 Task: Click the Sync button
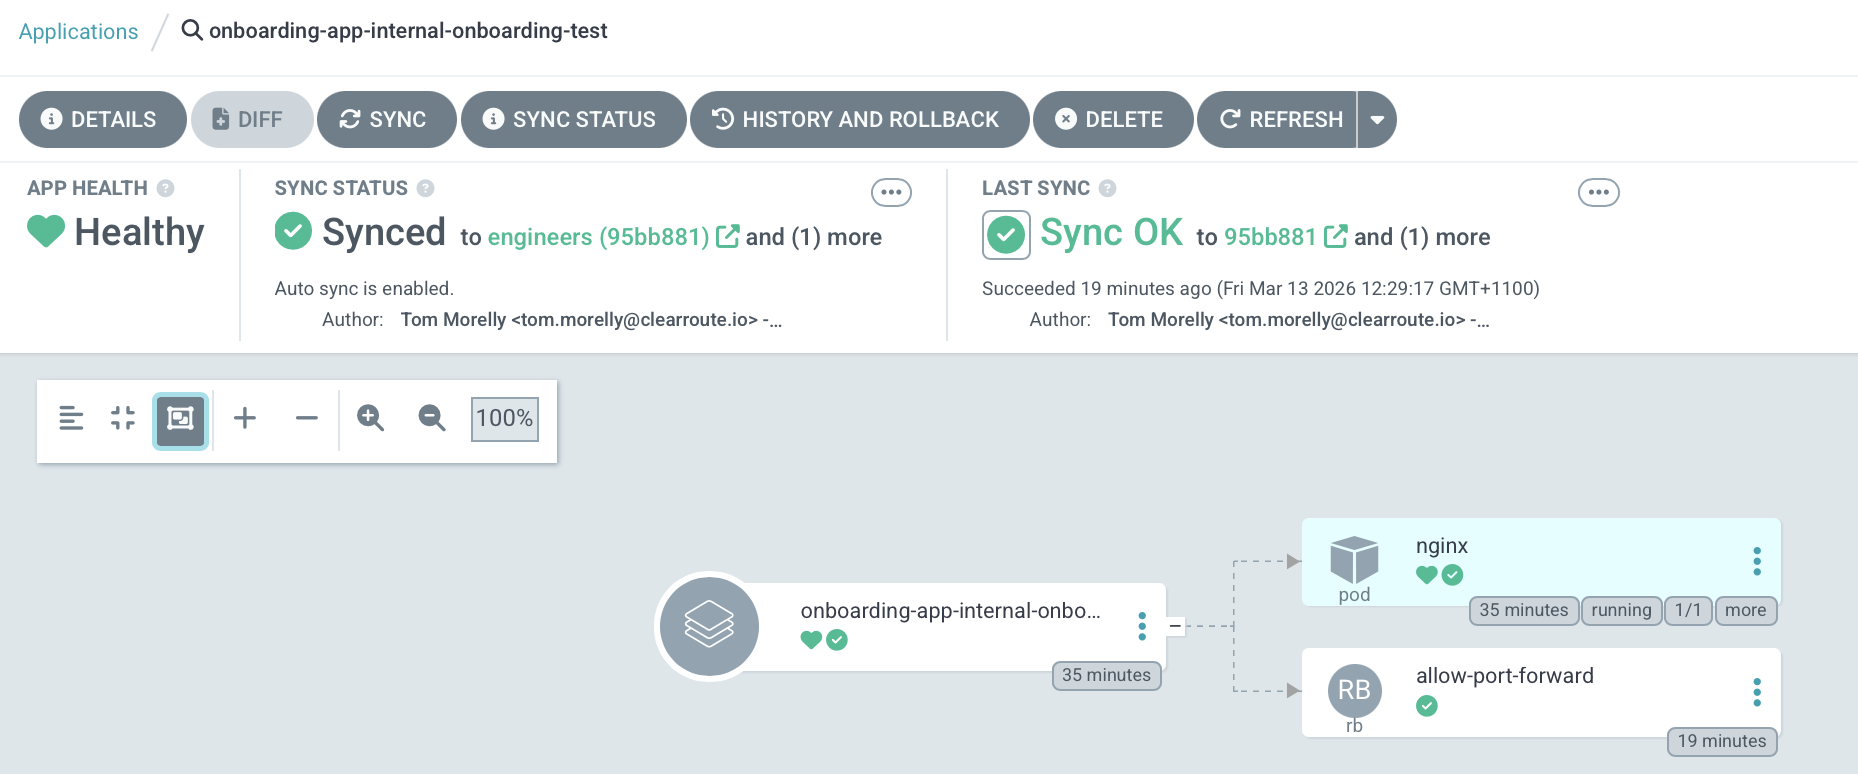(386, 120)
